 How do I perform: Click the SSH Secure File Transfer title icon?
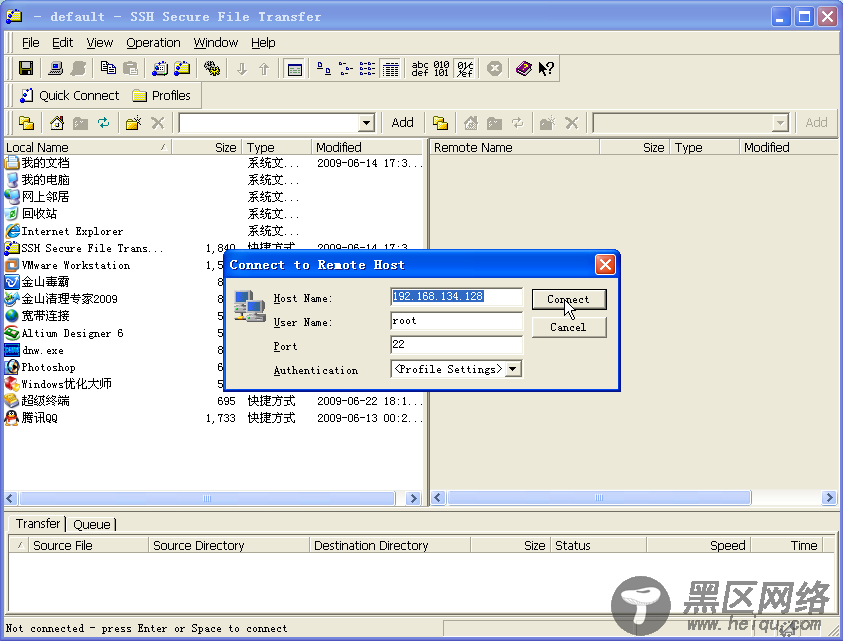tap(14, 16)
